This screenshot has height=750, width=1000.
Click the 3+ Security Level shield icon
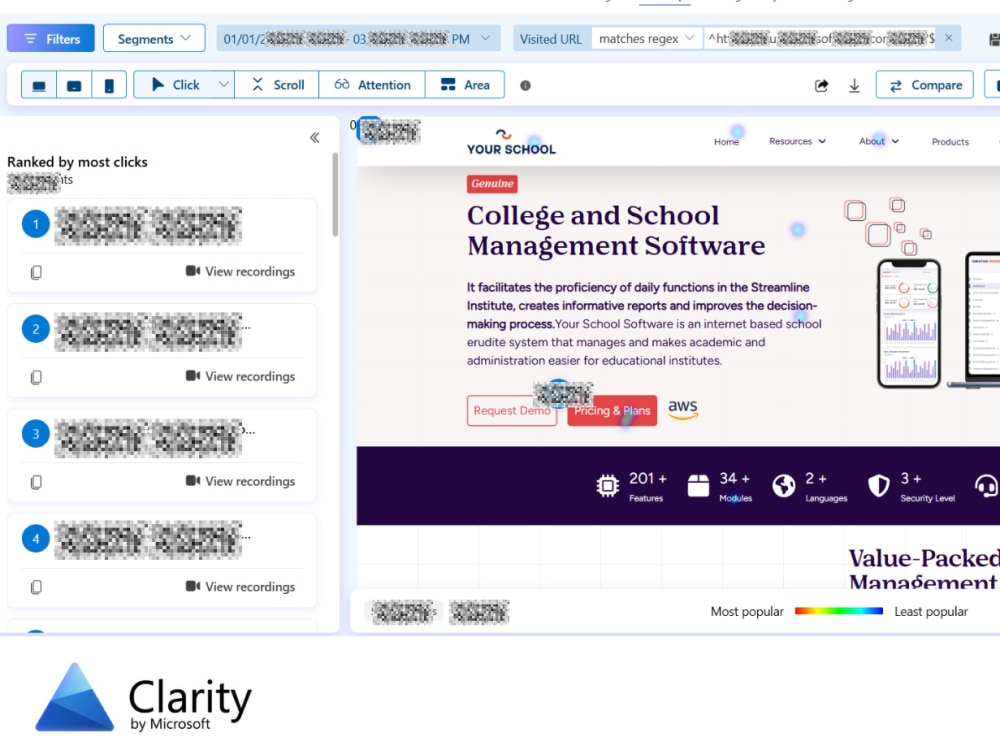coord(879,485)
